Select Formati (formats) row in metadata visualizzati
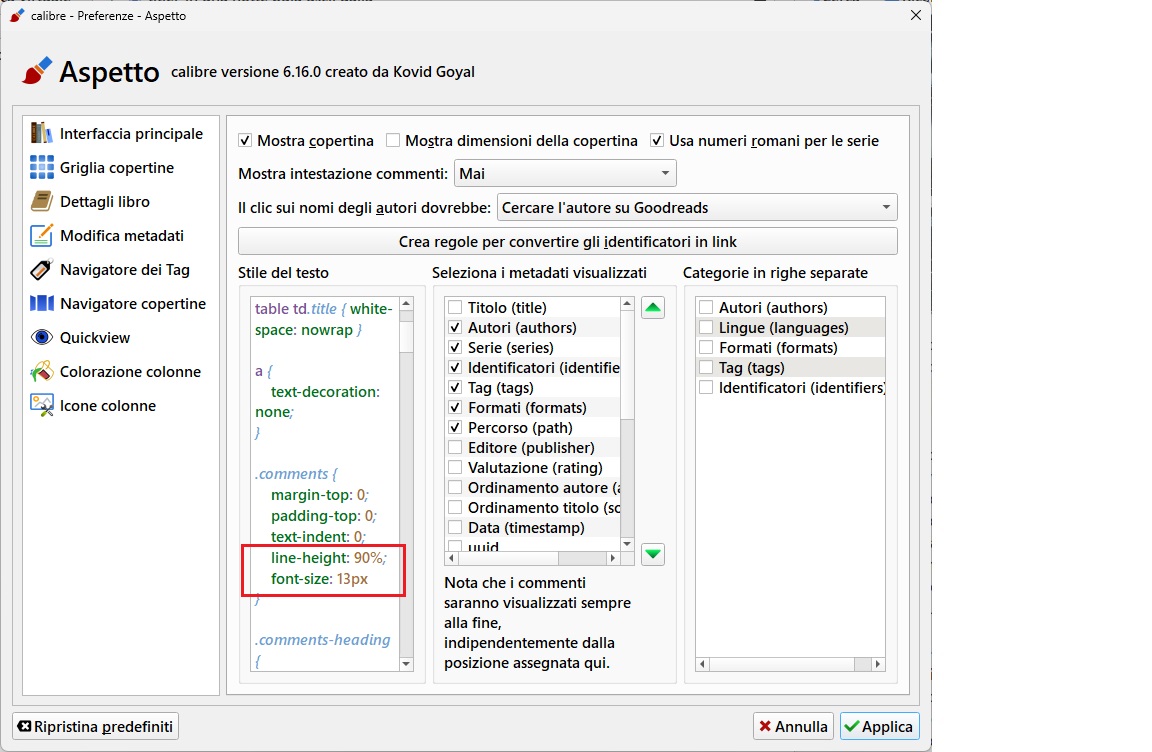Screen dimensions: 1152x752 point(533,408)
